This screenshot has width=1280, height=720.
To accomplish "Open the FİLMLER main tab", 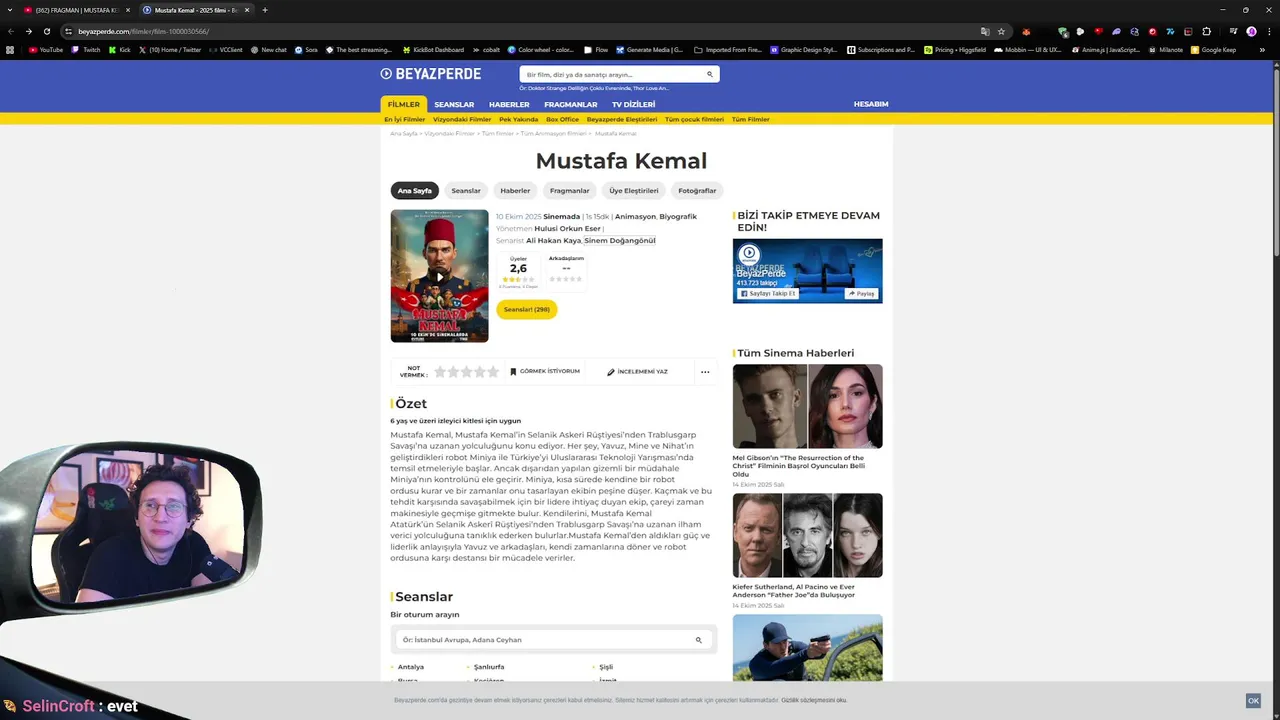I will click(404, 104).
